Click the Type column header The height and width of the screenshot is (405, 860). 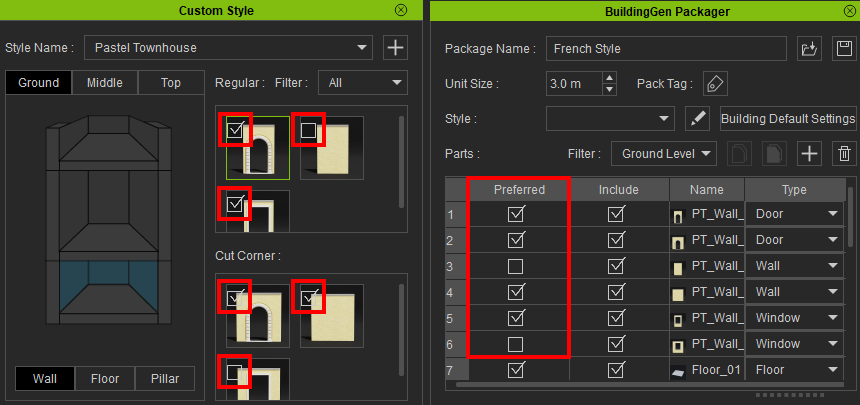[x=794, y=189]
